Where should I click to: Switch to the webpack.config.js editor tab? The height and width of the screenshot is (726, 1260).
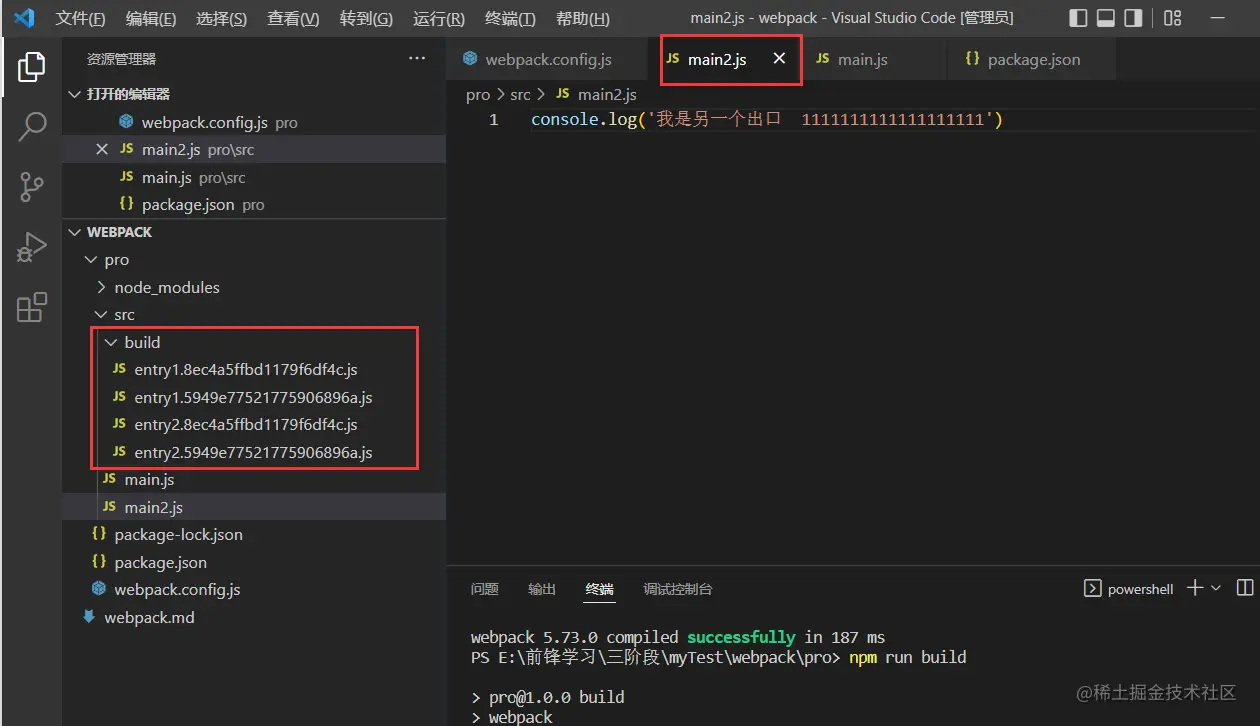click(548, 59)
